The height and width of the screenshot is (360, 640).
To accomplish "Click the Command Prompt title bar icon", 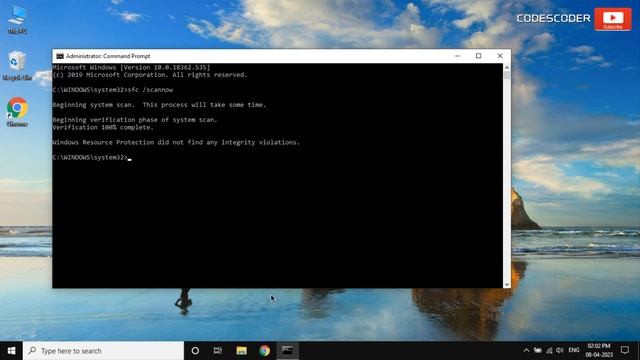I will (60, 56).
